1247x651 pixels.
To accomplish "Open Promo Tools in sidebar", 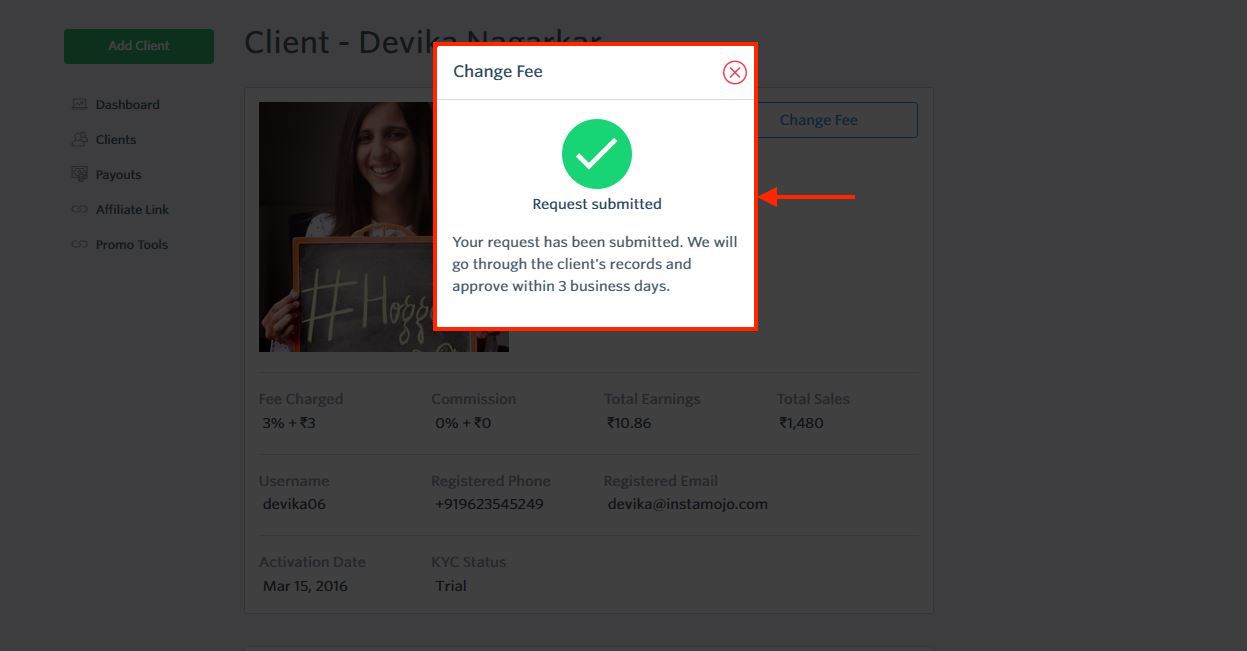I will (x=132, y=244).
